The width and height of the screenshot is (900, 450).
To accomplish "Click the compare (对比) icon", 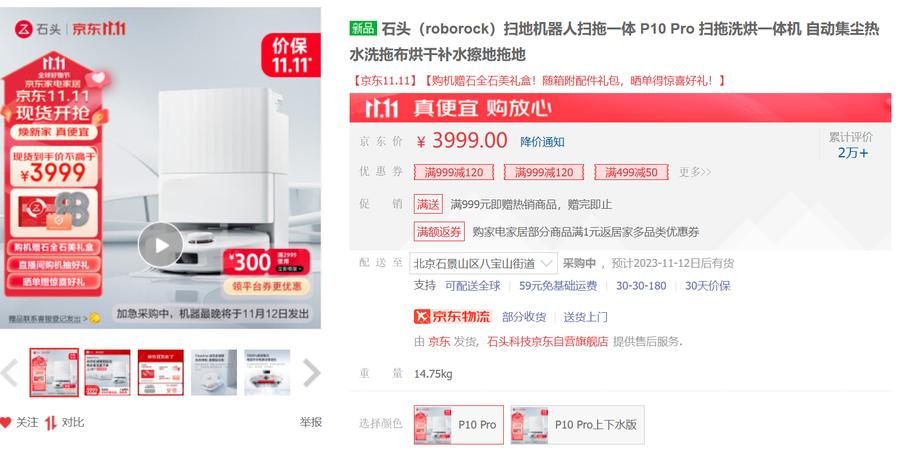I will pyautogui.click(x=51, y=422).
